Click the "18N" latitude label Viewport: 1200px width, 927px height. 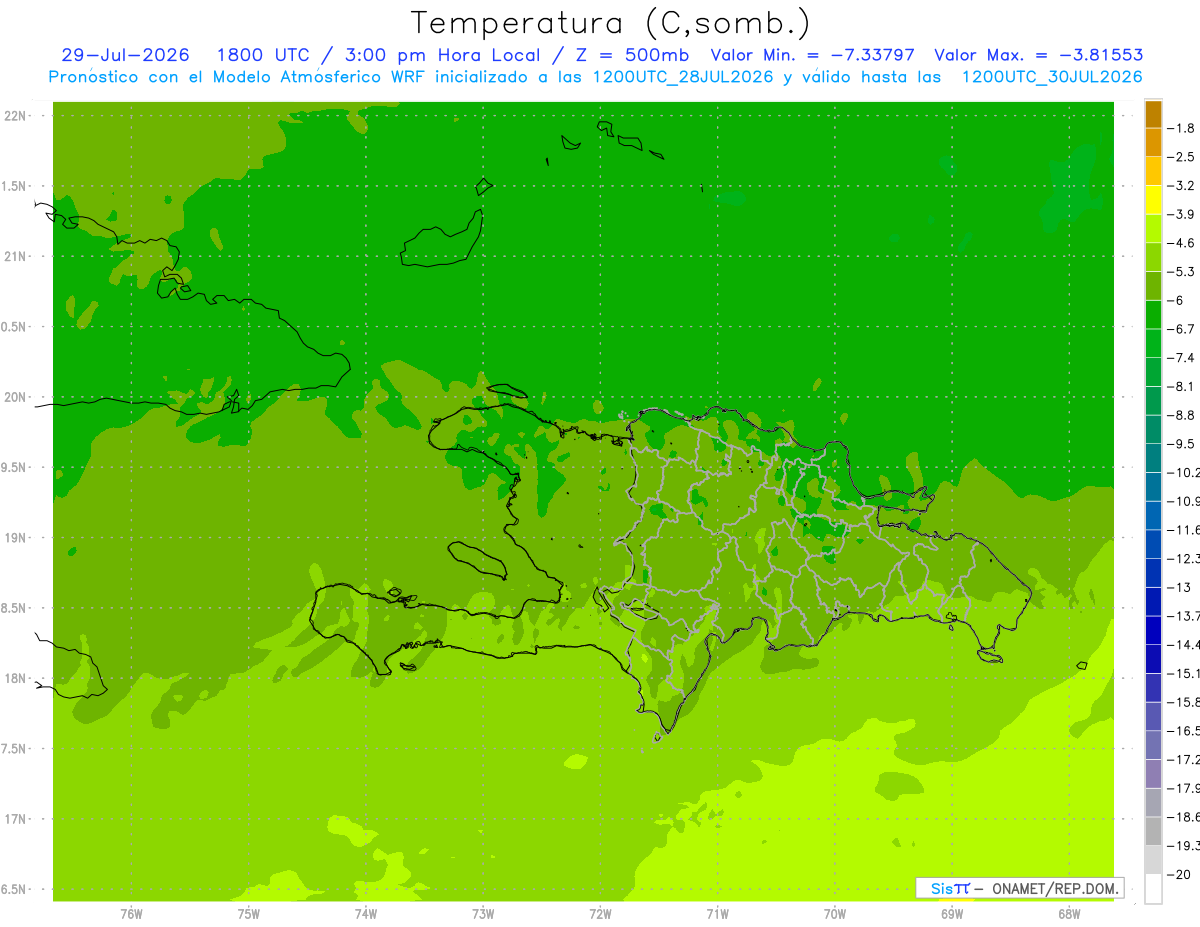(16, 678)
